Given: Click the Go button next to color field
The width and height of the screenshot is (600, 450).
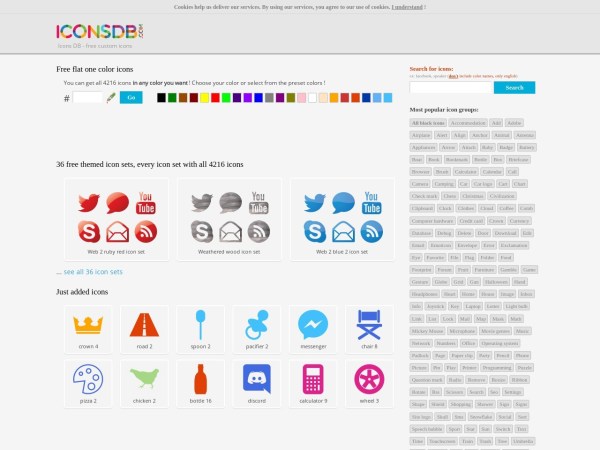Looking at the screenshot, I should (x=131, y=98).
